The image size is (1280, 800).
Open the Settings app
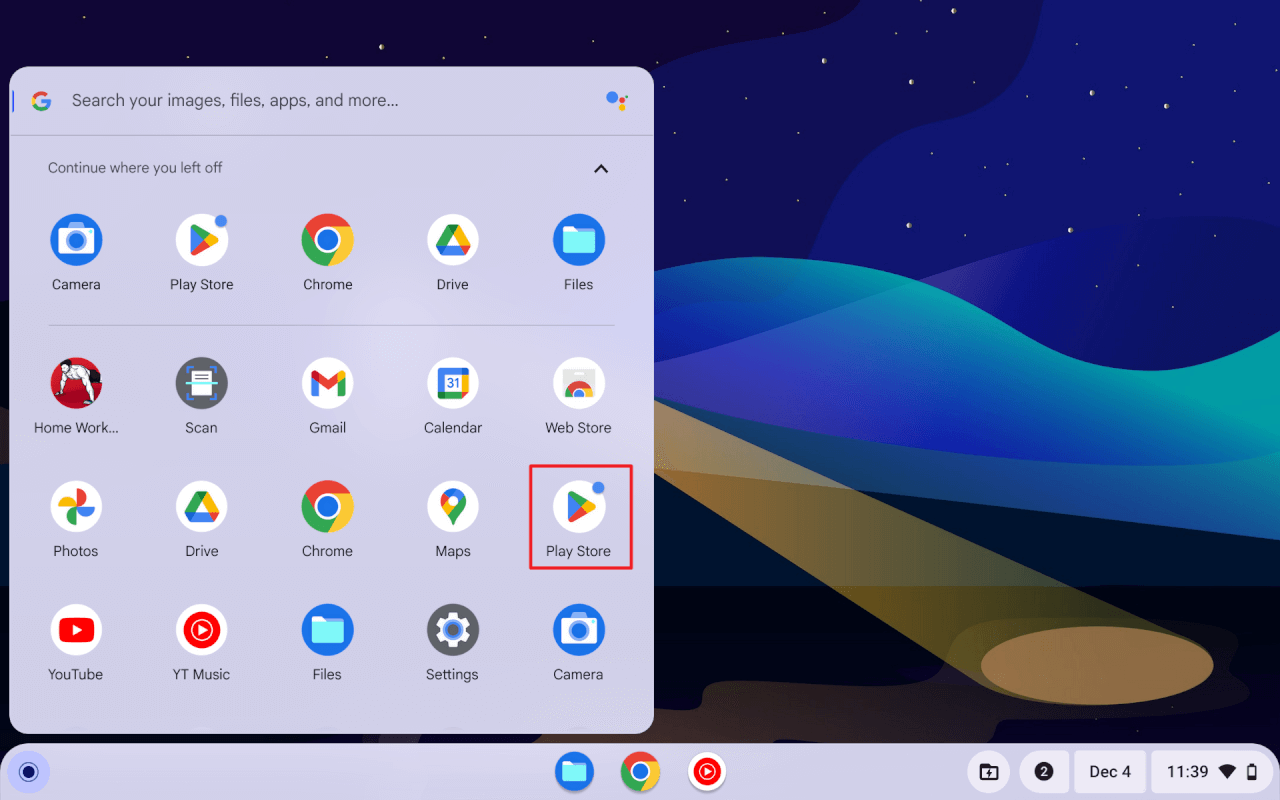[453, 630]
